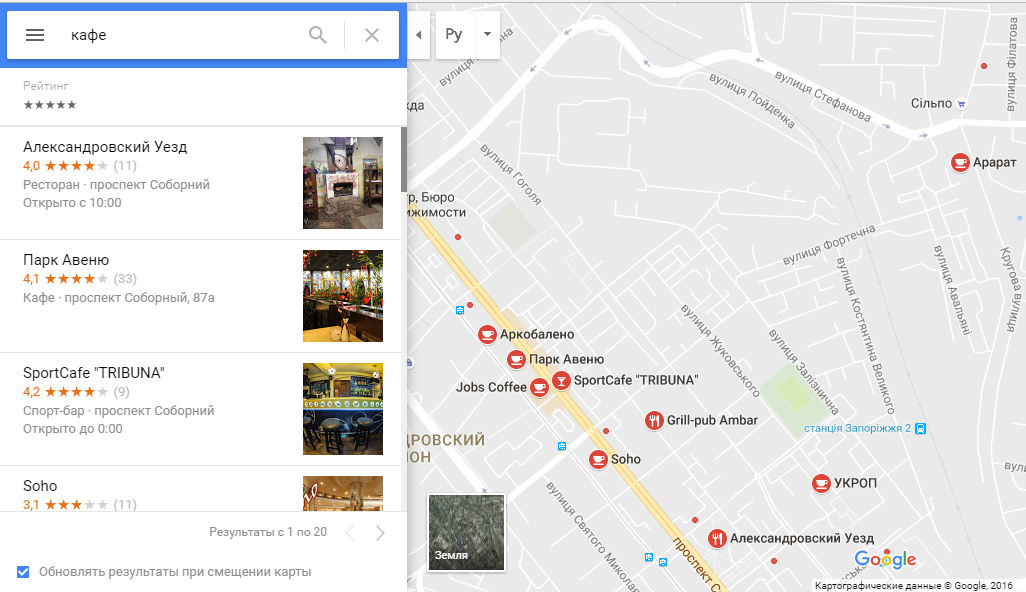The width and height of the screenshot is (1026, 592).
Task: Switch to satellite view using Земля thumbnail
Action: pos(467,533)
